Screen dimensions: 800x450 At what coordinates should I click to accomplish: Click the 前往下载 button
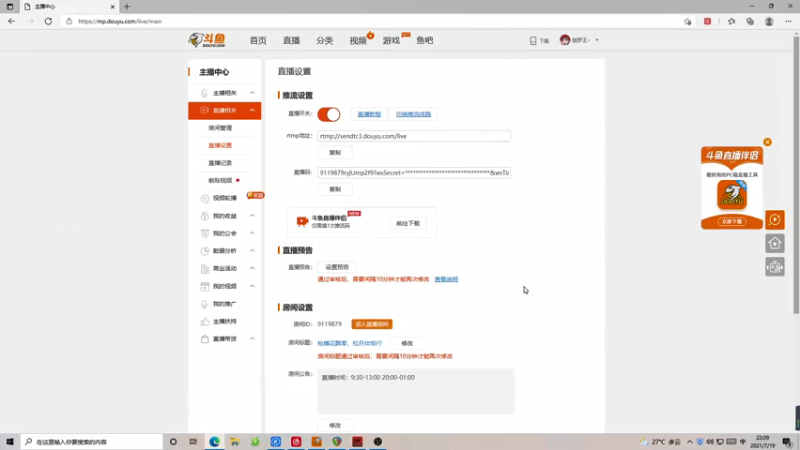(408, 223)
